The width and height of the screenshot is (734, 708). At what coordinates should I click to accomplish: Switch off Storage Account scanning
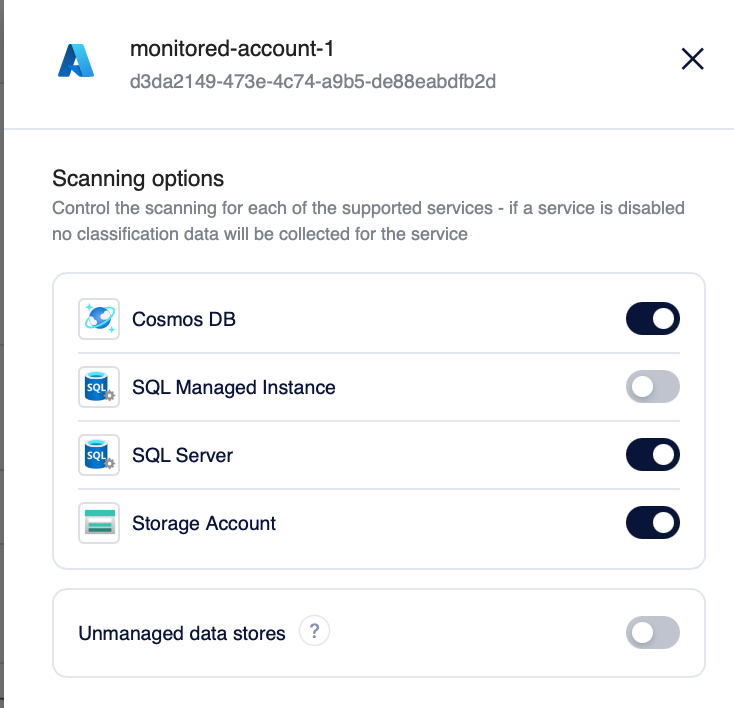point(653,523)
